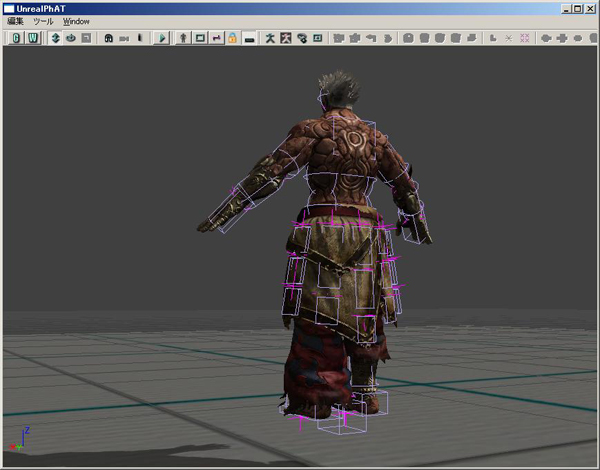The width and height of the screenshot is (600, 470).
Task: Click the chain link icon
Action: tap(302, 38)
